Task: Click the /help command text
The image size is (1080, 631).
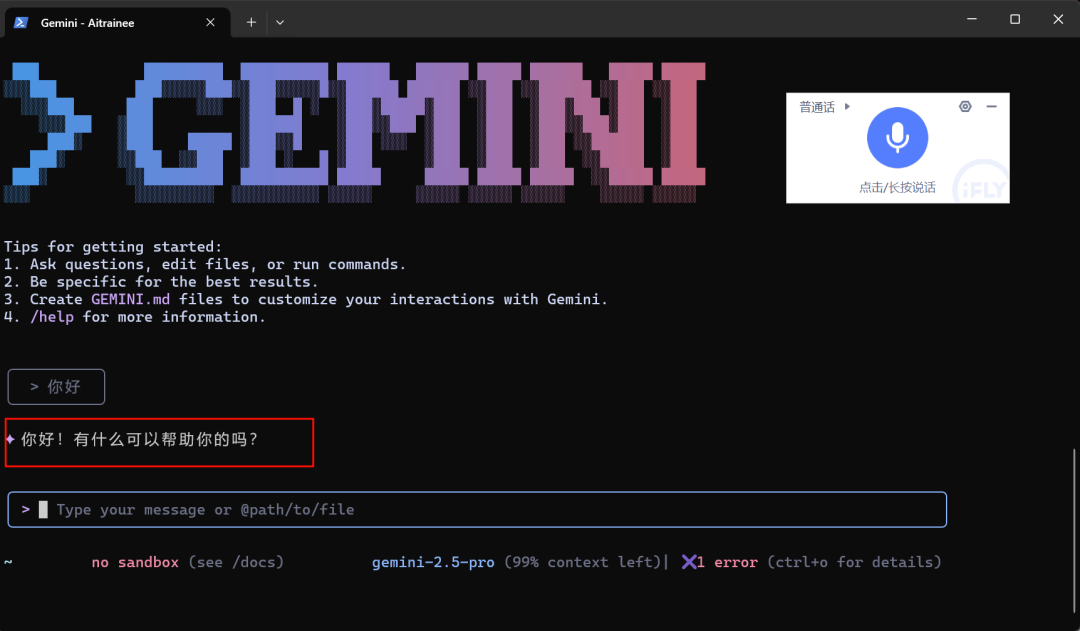Action: 52,317
